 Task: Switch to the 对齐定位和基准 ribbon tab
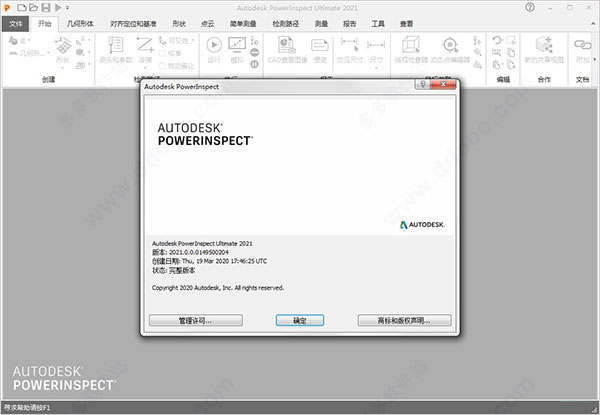coord(133,24)
